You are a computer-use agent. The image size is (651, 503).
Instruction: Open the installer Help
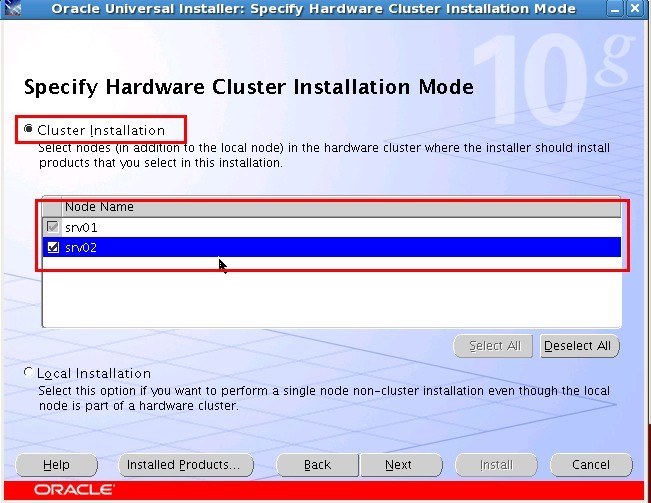click(56, 465)
